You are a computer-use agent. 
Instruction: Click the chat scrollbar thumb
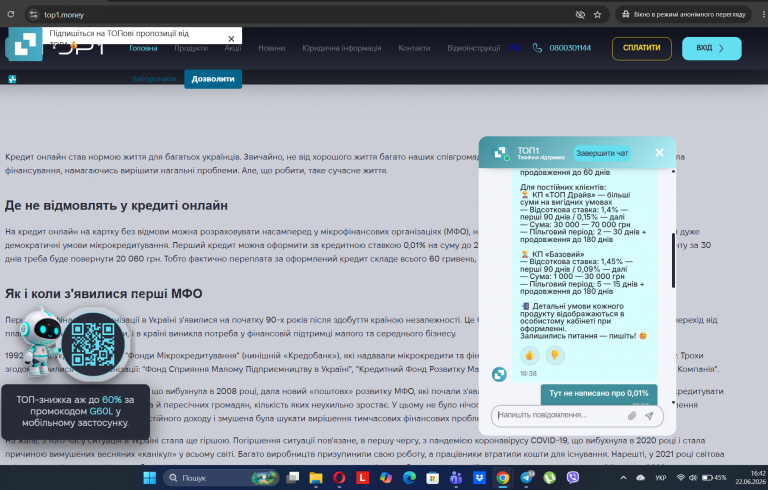pyautogui.click(x=673, y=260)
